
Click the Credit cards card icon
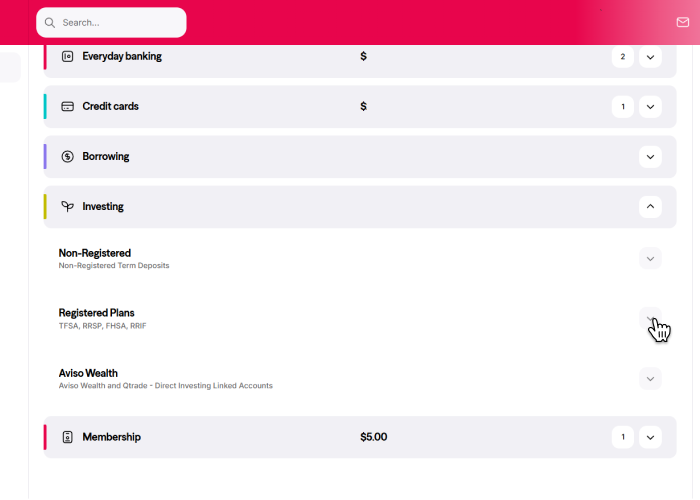click(68, 107)
